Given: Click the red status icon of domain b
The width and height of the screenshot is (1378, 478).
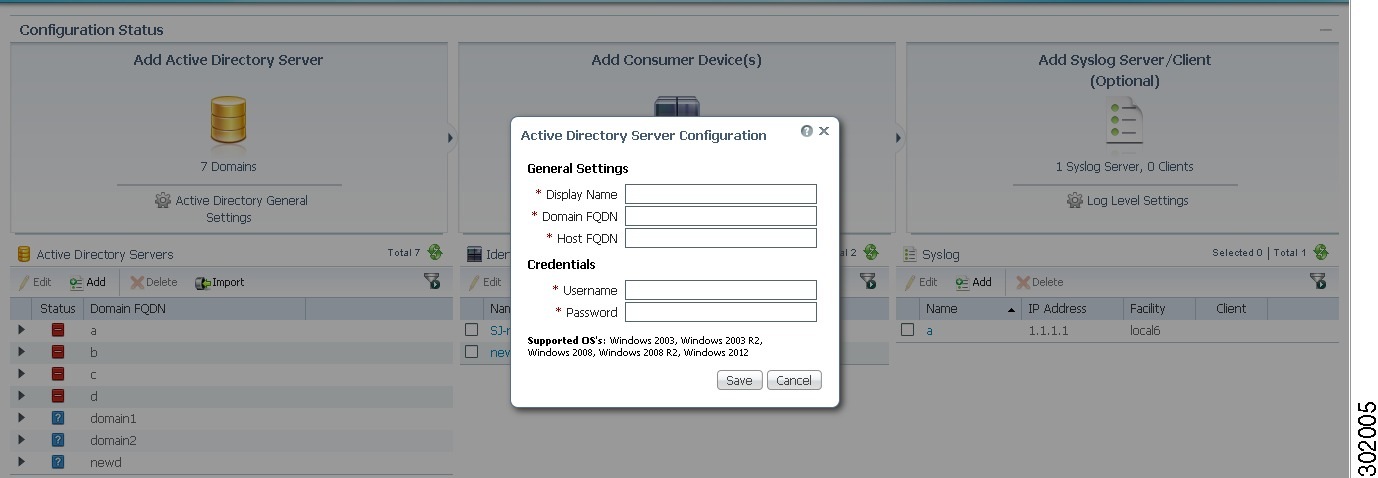Looking at the screenshot, I should pyautogui.click(x=58, y=352).
